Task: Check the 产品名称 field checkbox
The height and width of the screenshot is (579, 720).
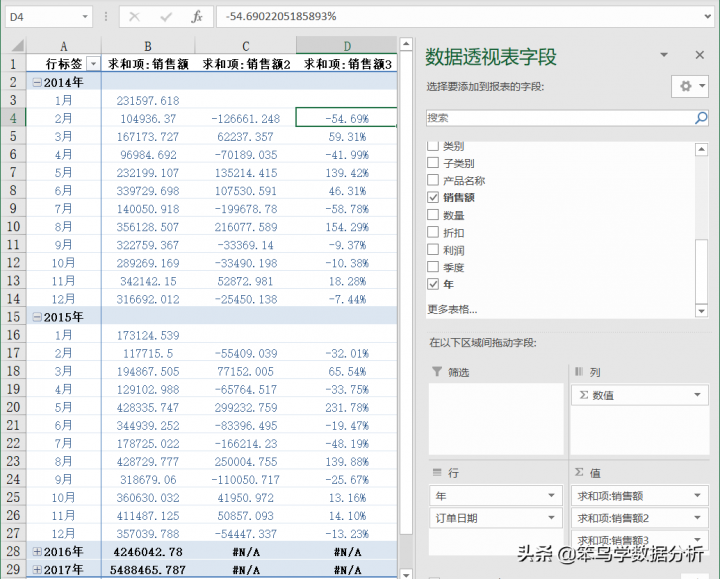Action: [x=433, y=180]
